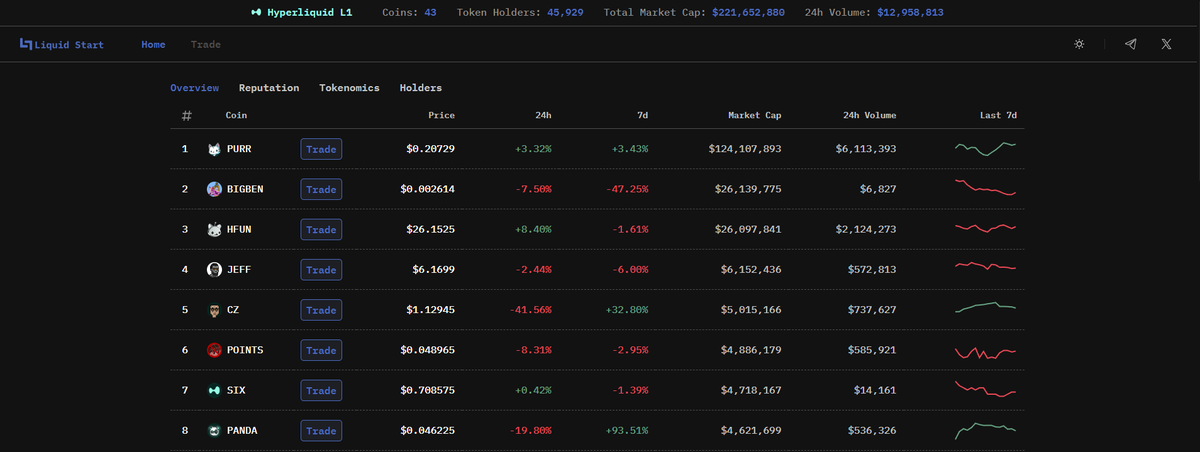Sort by the 24h Volume column header
Viewport: 1200px width, 452px height.
(x=869, y=115)
